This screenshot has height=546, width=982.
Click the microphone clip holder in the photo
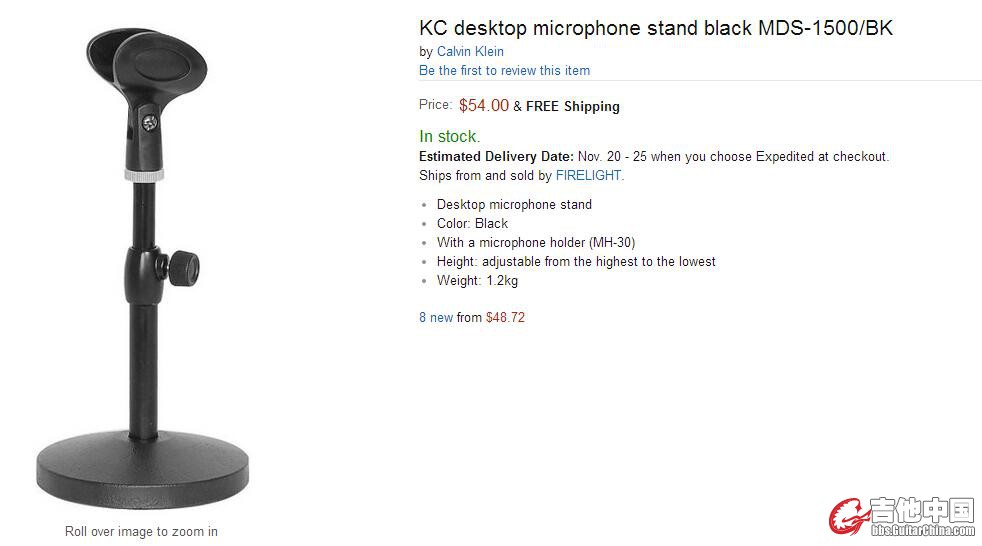click(147, 72)
